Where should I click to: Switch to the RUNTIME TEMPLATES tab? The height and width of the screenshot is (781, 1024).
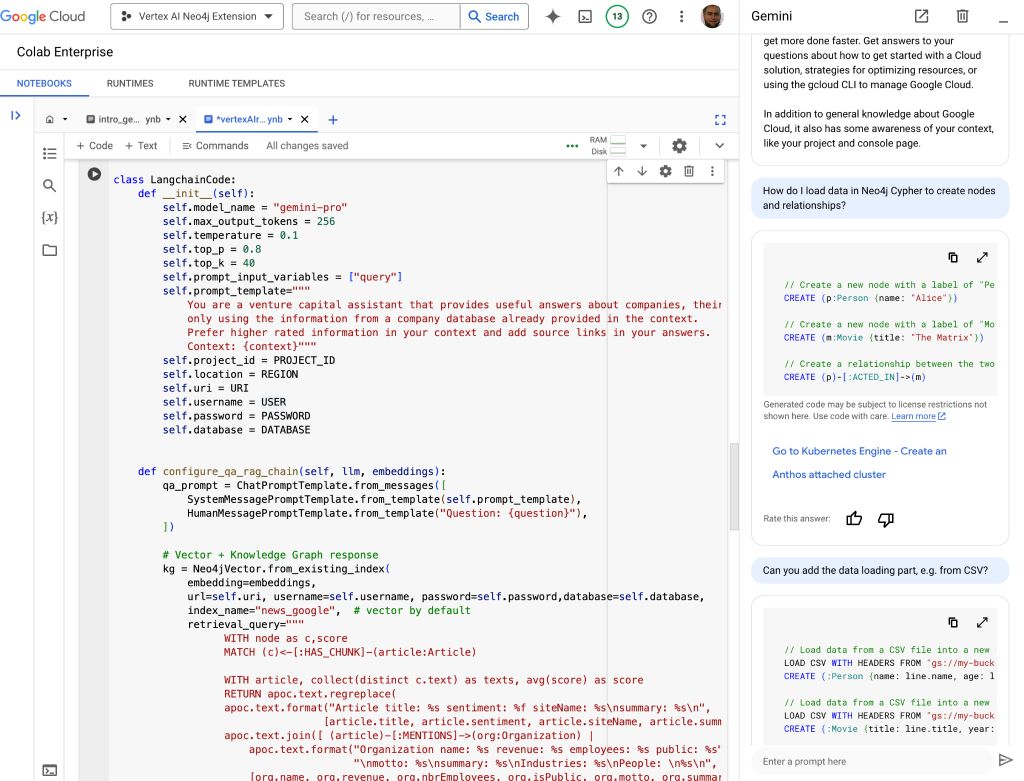[236, 84]
